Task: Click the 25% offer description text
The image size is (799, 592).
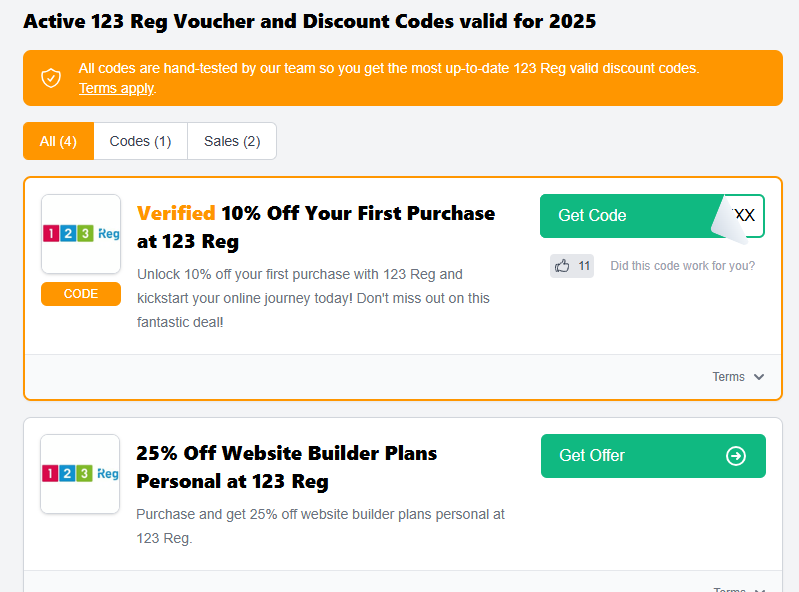Action: [320, 526]
